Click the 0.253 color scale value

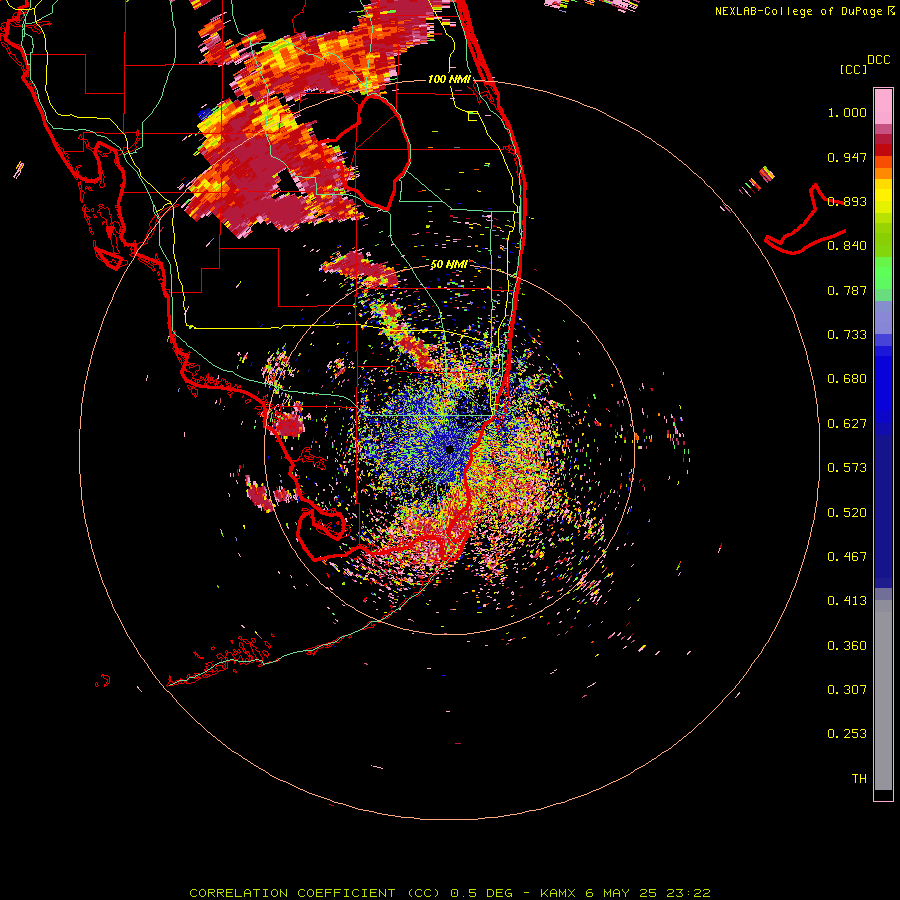click(847, 734)
